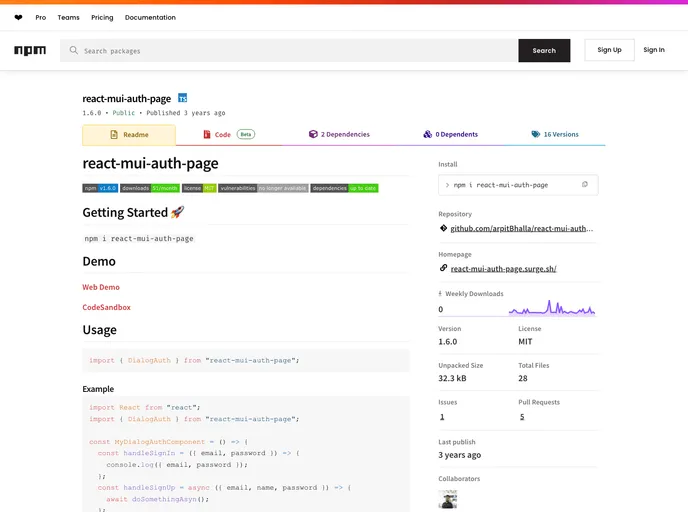Click the red Code tab file icon

pyautogui.click(x=207, y=134)
